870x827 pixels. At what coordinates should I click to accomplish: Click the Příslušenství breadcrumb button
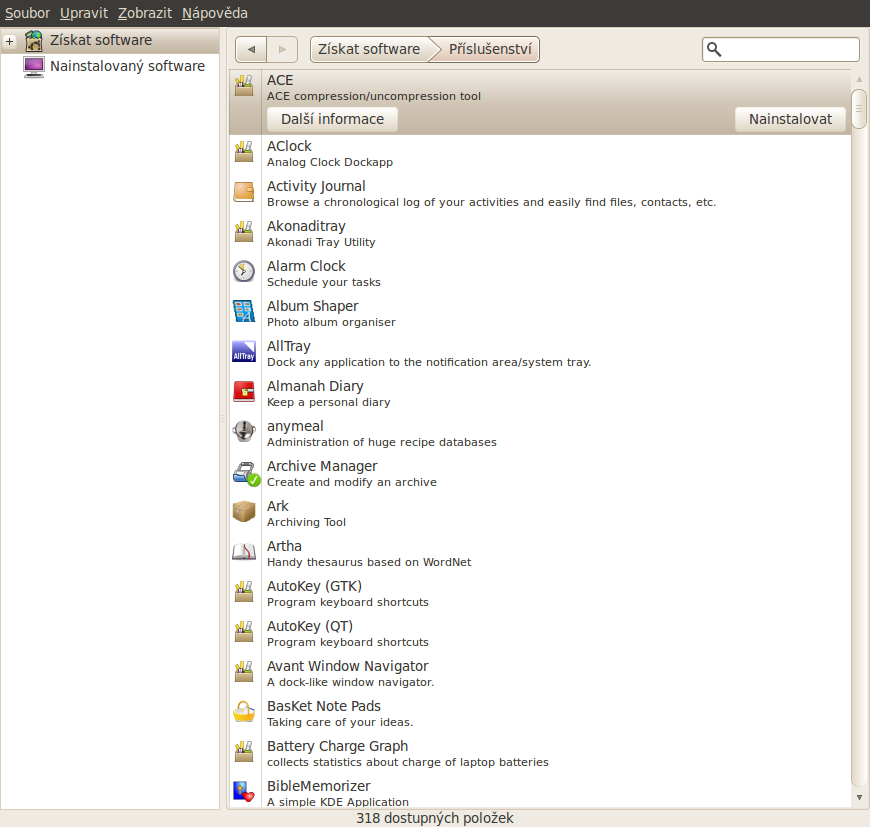pos(490,49)
